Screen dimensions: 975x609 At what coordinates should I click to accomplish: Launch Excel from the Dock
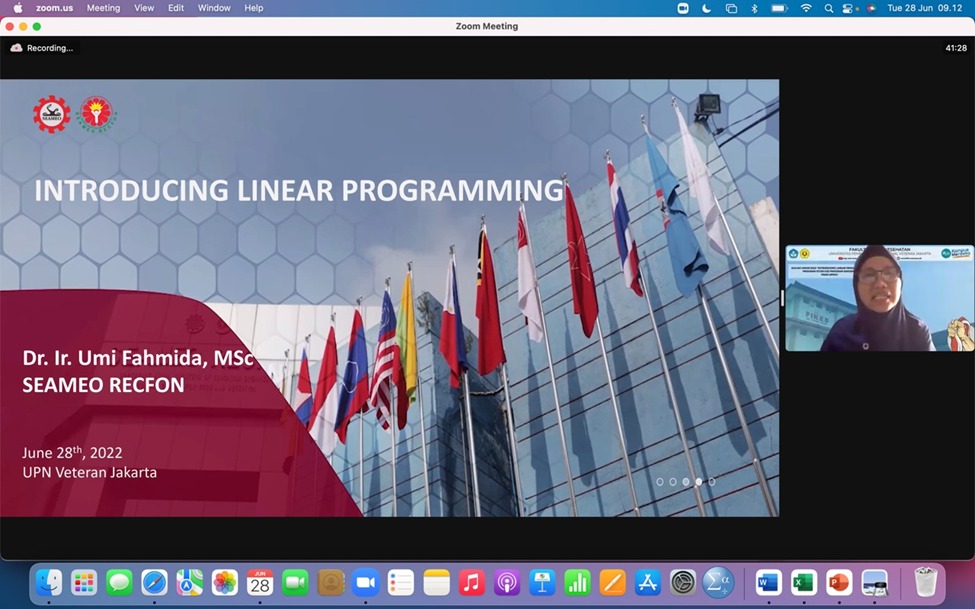tap(803, 582)
